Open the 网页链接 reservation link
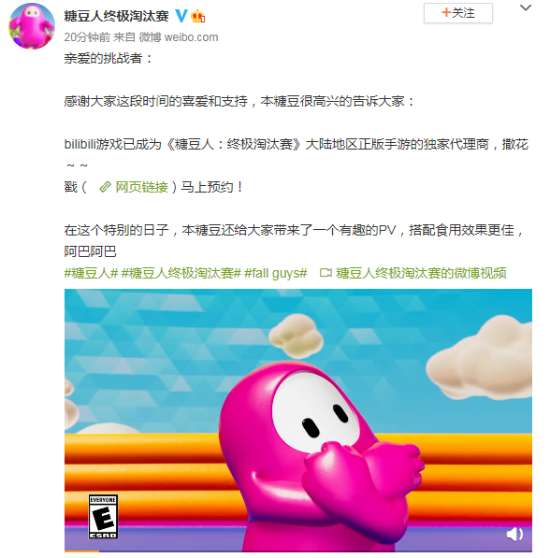The height and width of the screenshot is (558, 550). (x=142, y=187)
